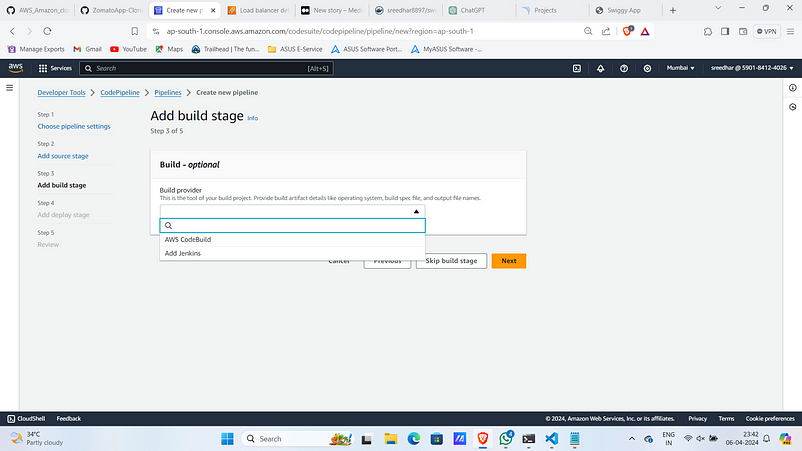The height and width of the screenshot is (451, 802).
Task: Toggle the left hamburger navigation menu
Action: point(9,88)
